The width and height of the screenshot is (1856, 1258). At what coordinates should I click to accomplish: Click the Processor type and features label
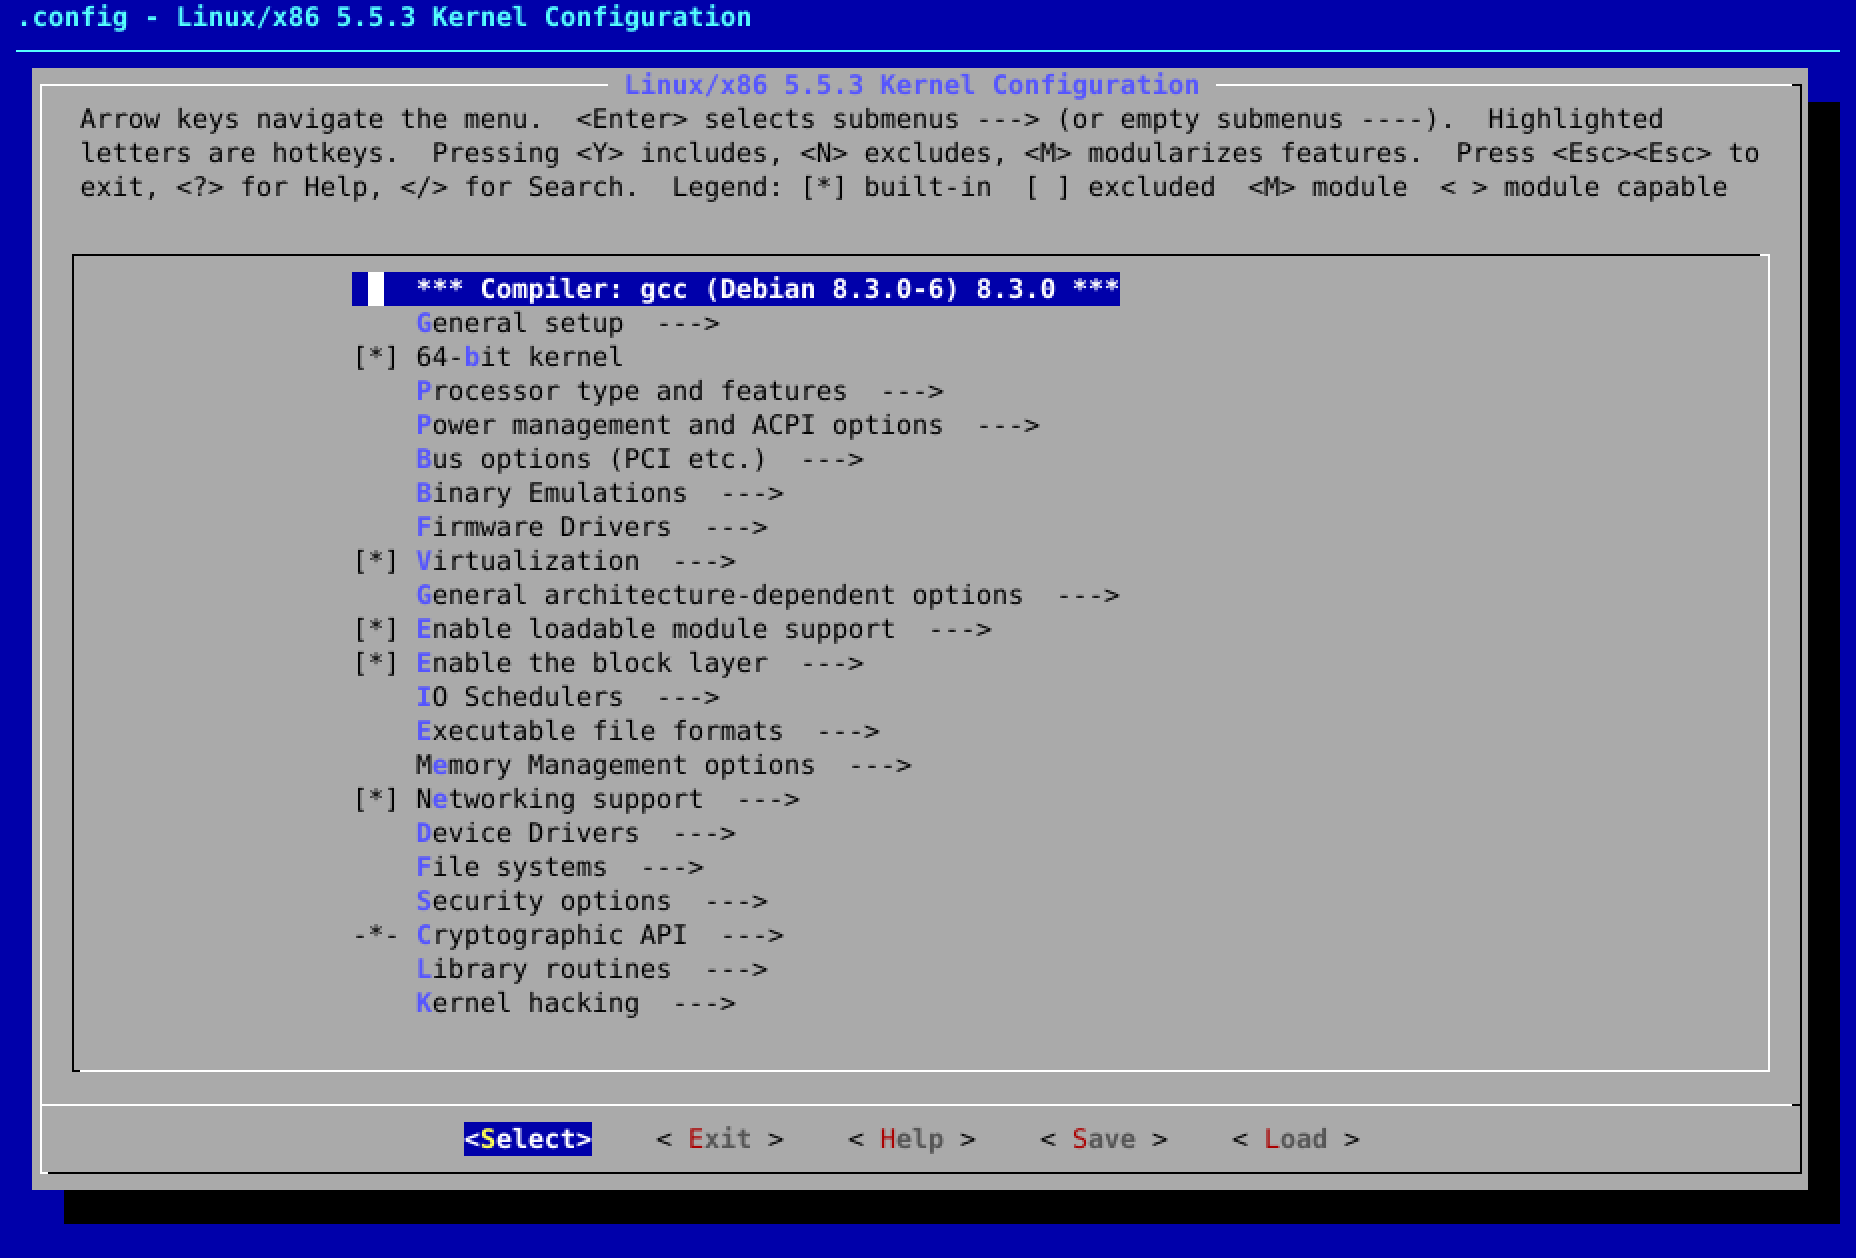[631, 391]
